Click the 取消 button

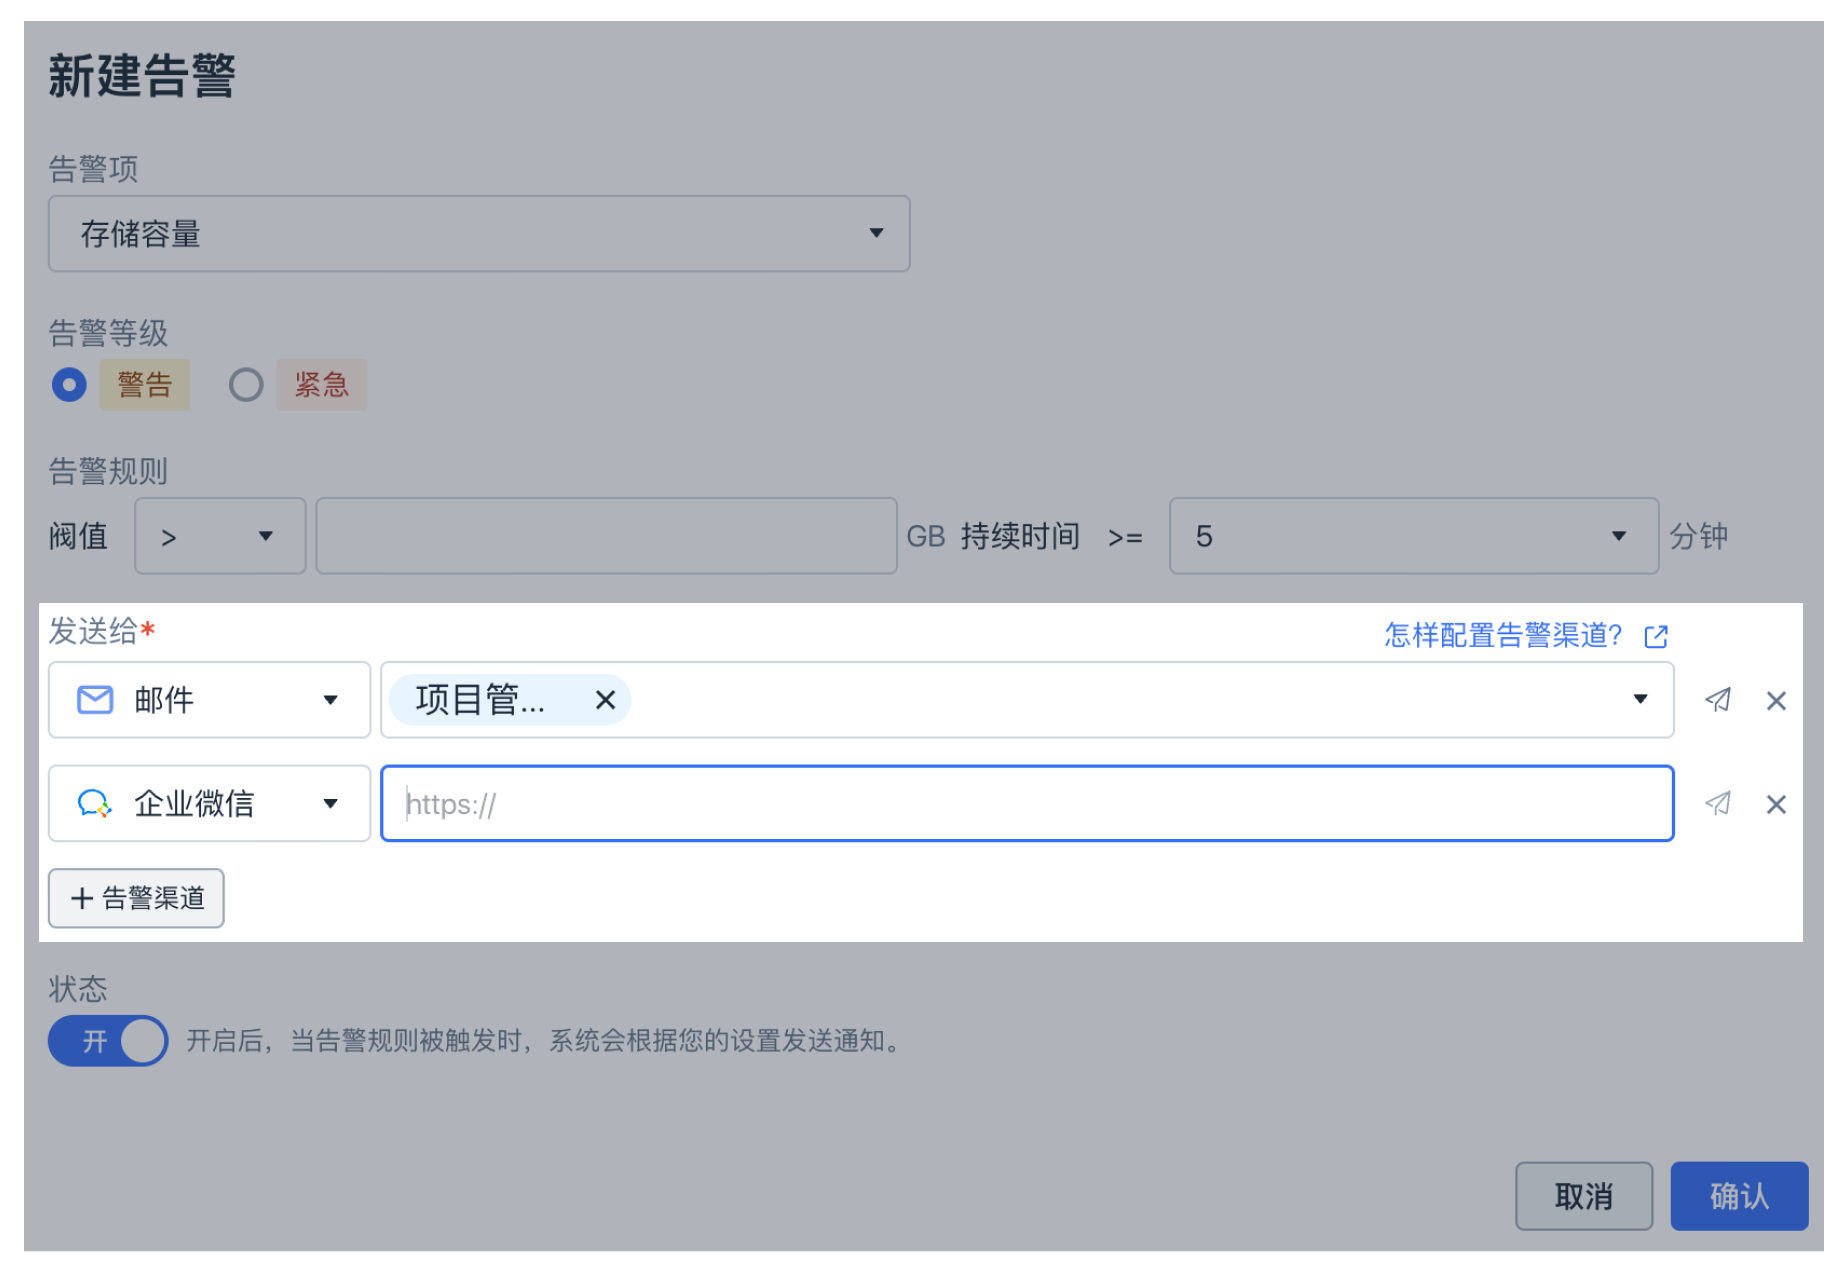coord(1584,1196)
